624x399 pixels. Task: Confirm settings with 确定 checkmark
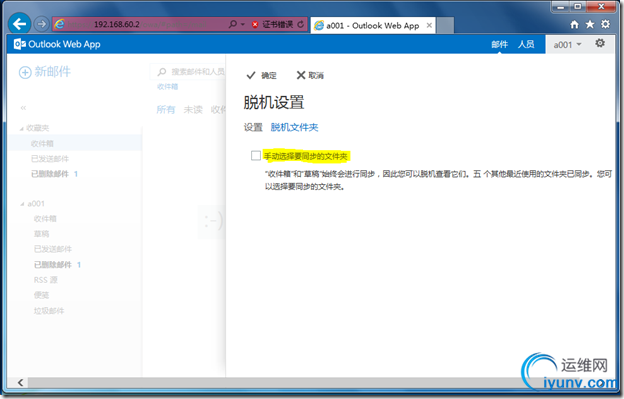[x=261, y=75]
